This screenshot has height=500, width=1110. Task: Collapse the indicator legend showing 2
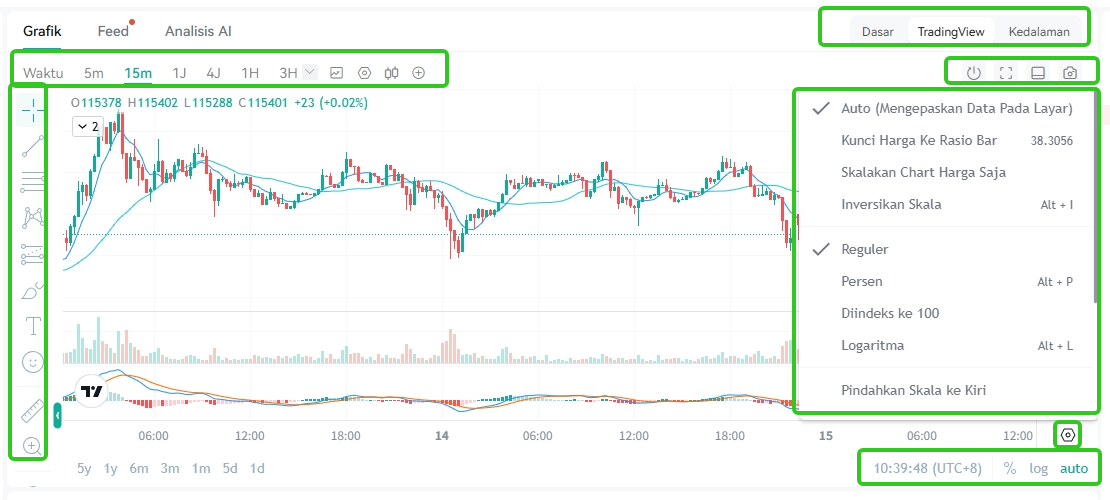[88, 127]
